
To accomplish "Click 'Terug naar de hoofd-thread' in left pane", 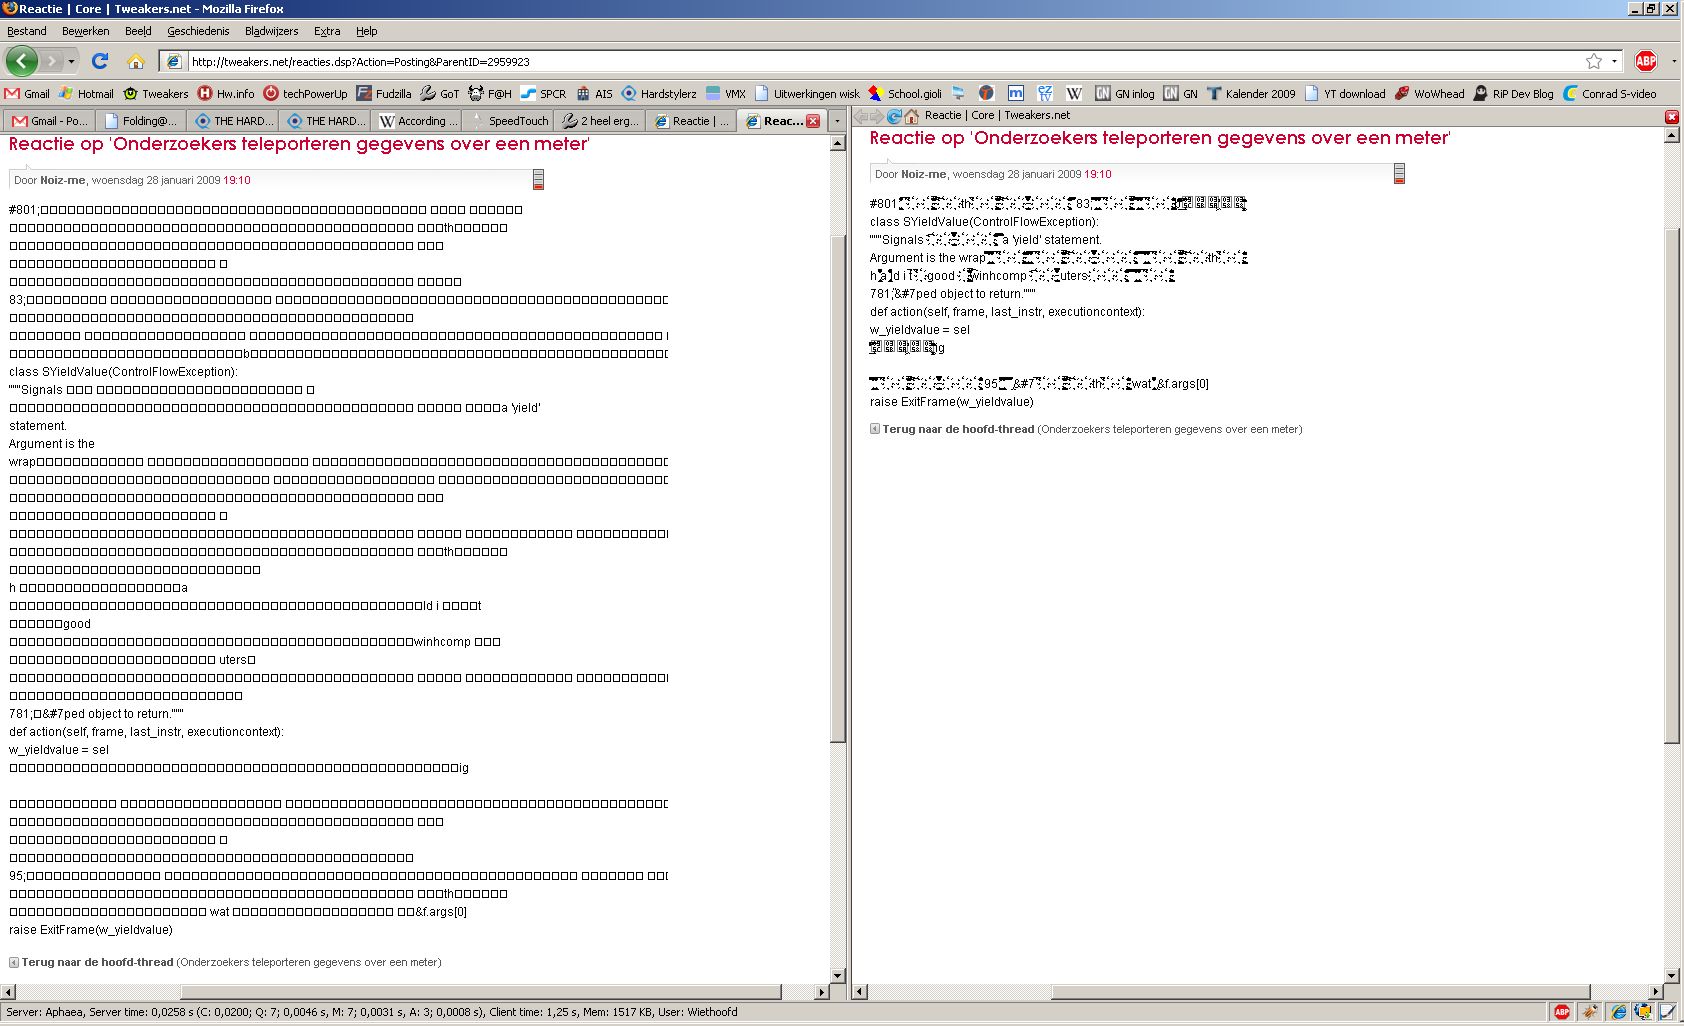I will [97, 962].
